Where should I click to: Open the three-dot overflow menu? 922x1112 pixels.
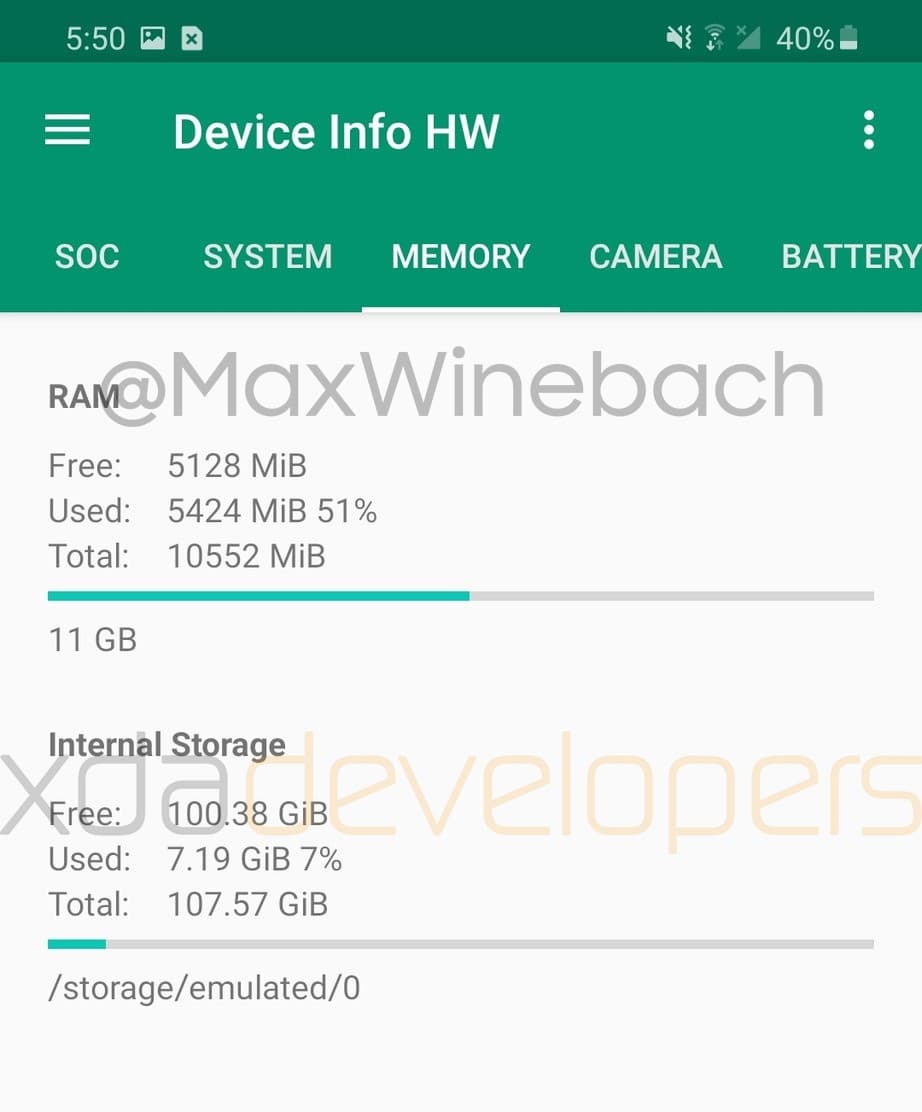[x=869, y=130]
